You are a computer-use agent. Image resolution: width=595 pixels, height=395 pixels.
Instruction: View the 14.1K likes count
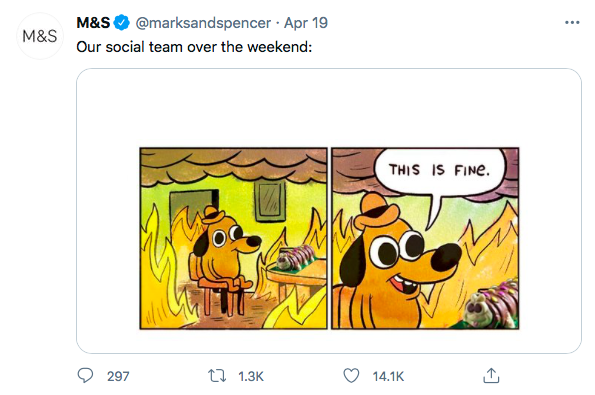[x=388, y=376]
